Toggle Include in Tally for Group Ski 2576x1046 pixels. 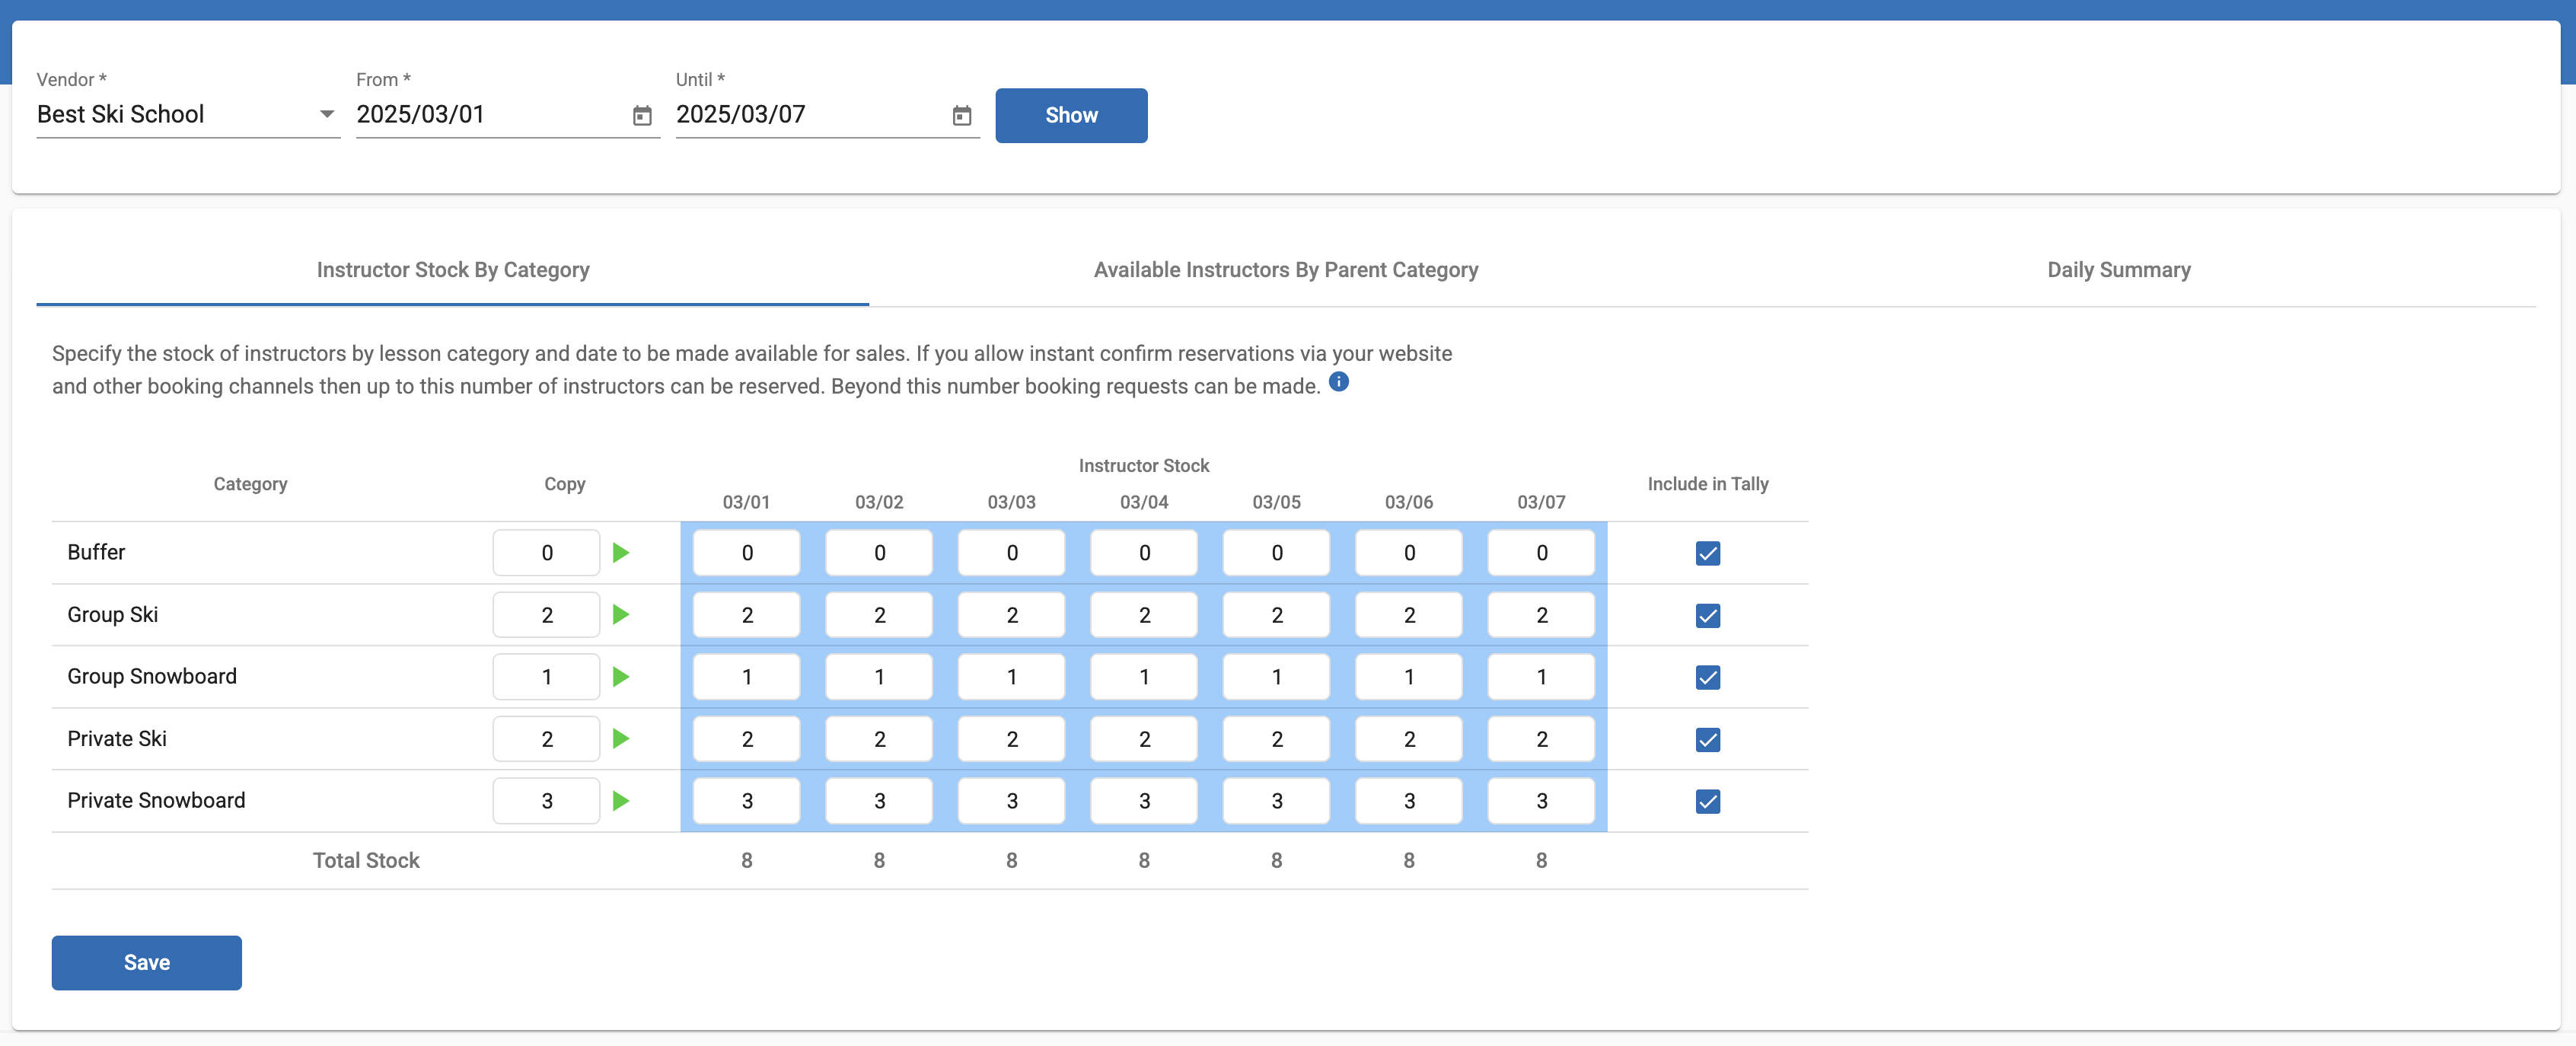tap(1707, 615)
